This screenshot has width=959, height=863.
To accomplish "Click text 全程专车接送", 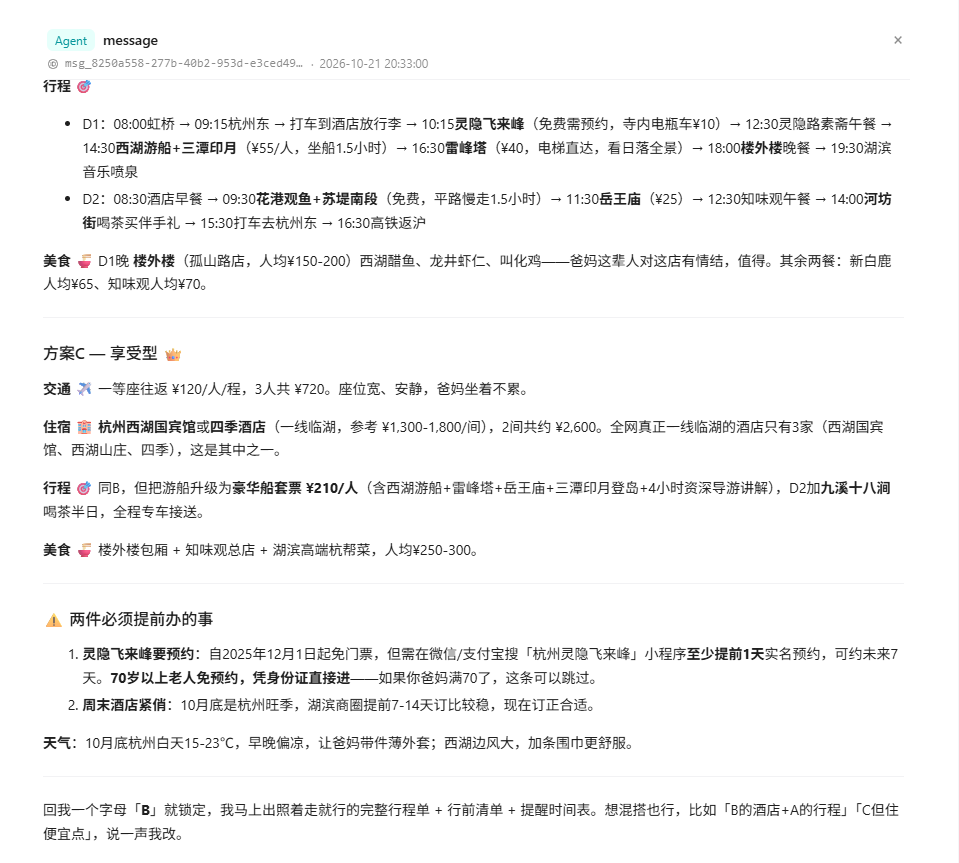I will (x=155, y=512).
